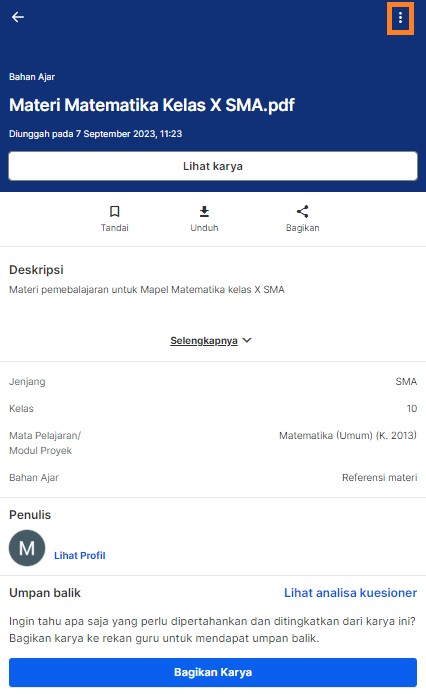This screenshot has height=694, width=426.
Task: Go back using the left arrow
Action: (18, 17)
